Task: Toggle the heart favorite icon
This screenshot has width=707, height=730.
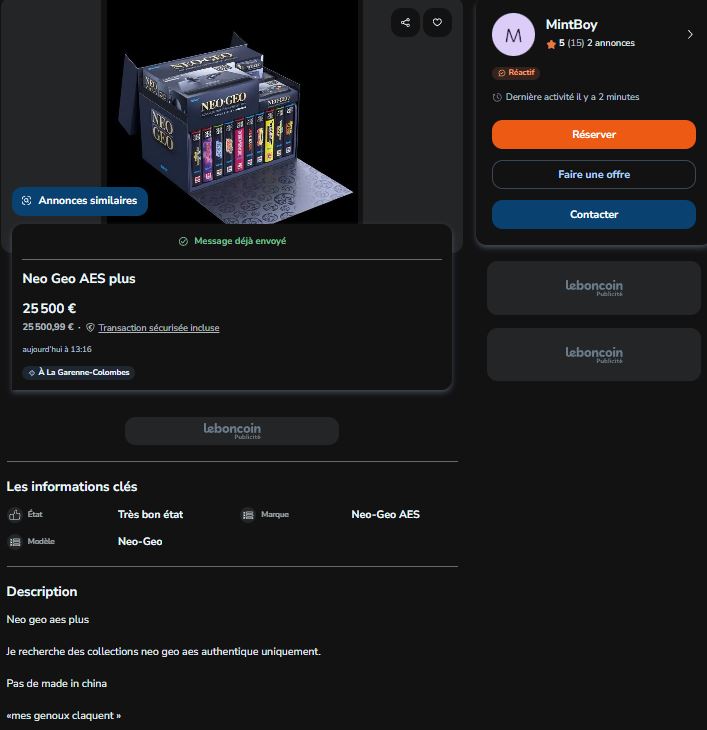Action: pos(437,22)
